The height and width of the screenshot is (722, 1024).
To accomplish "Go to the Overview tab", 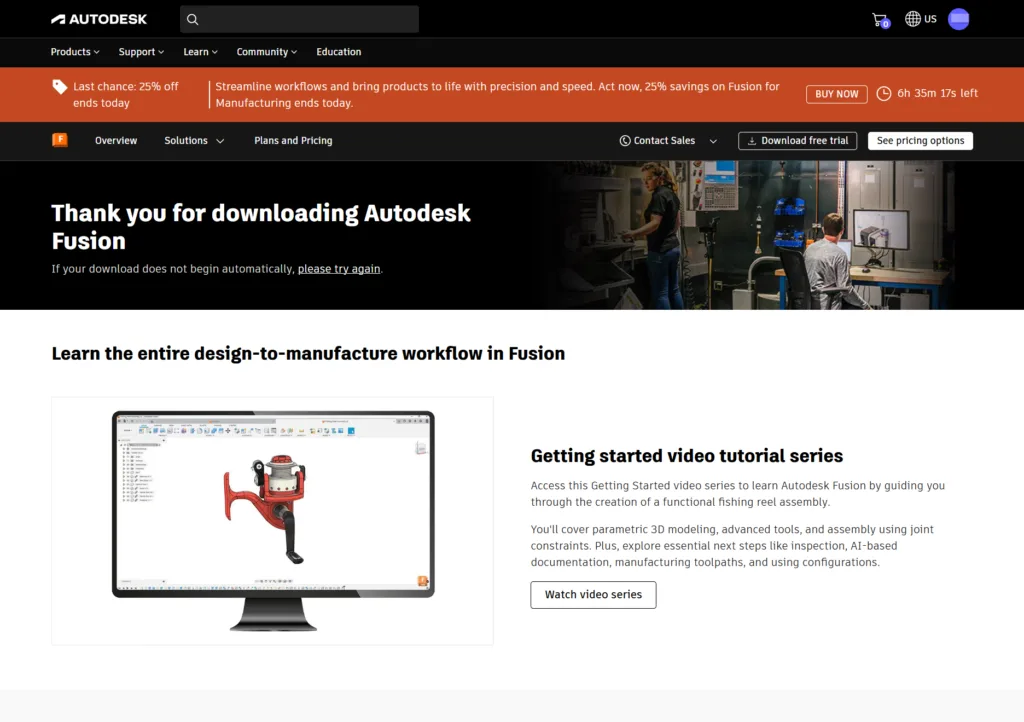I will [116, 140].
